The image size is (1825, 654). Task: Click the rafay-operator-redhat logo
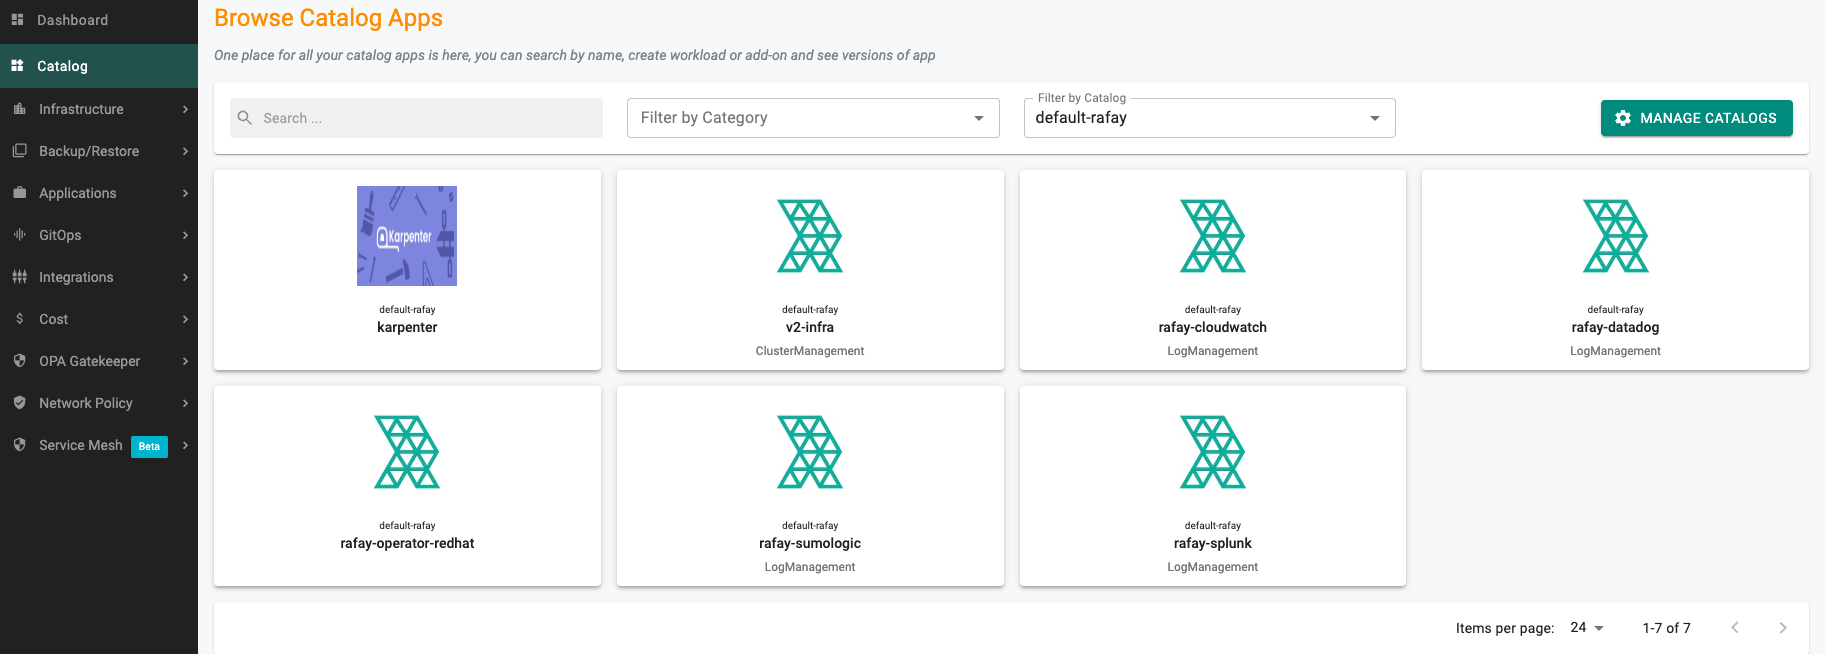(407, 452)
